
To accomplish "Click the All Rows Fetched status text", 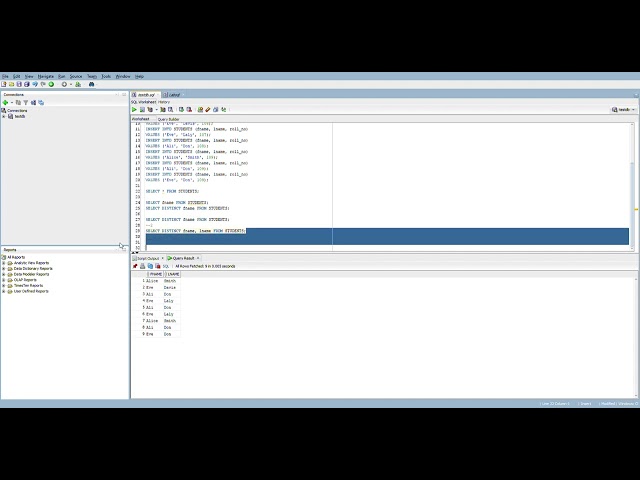I will coord(205,266).
